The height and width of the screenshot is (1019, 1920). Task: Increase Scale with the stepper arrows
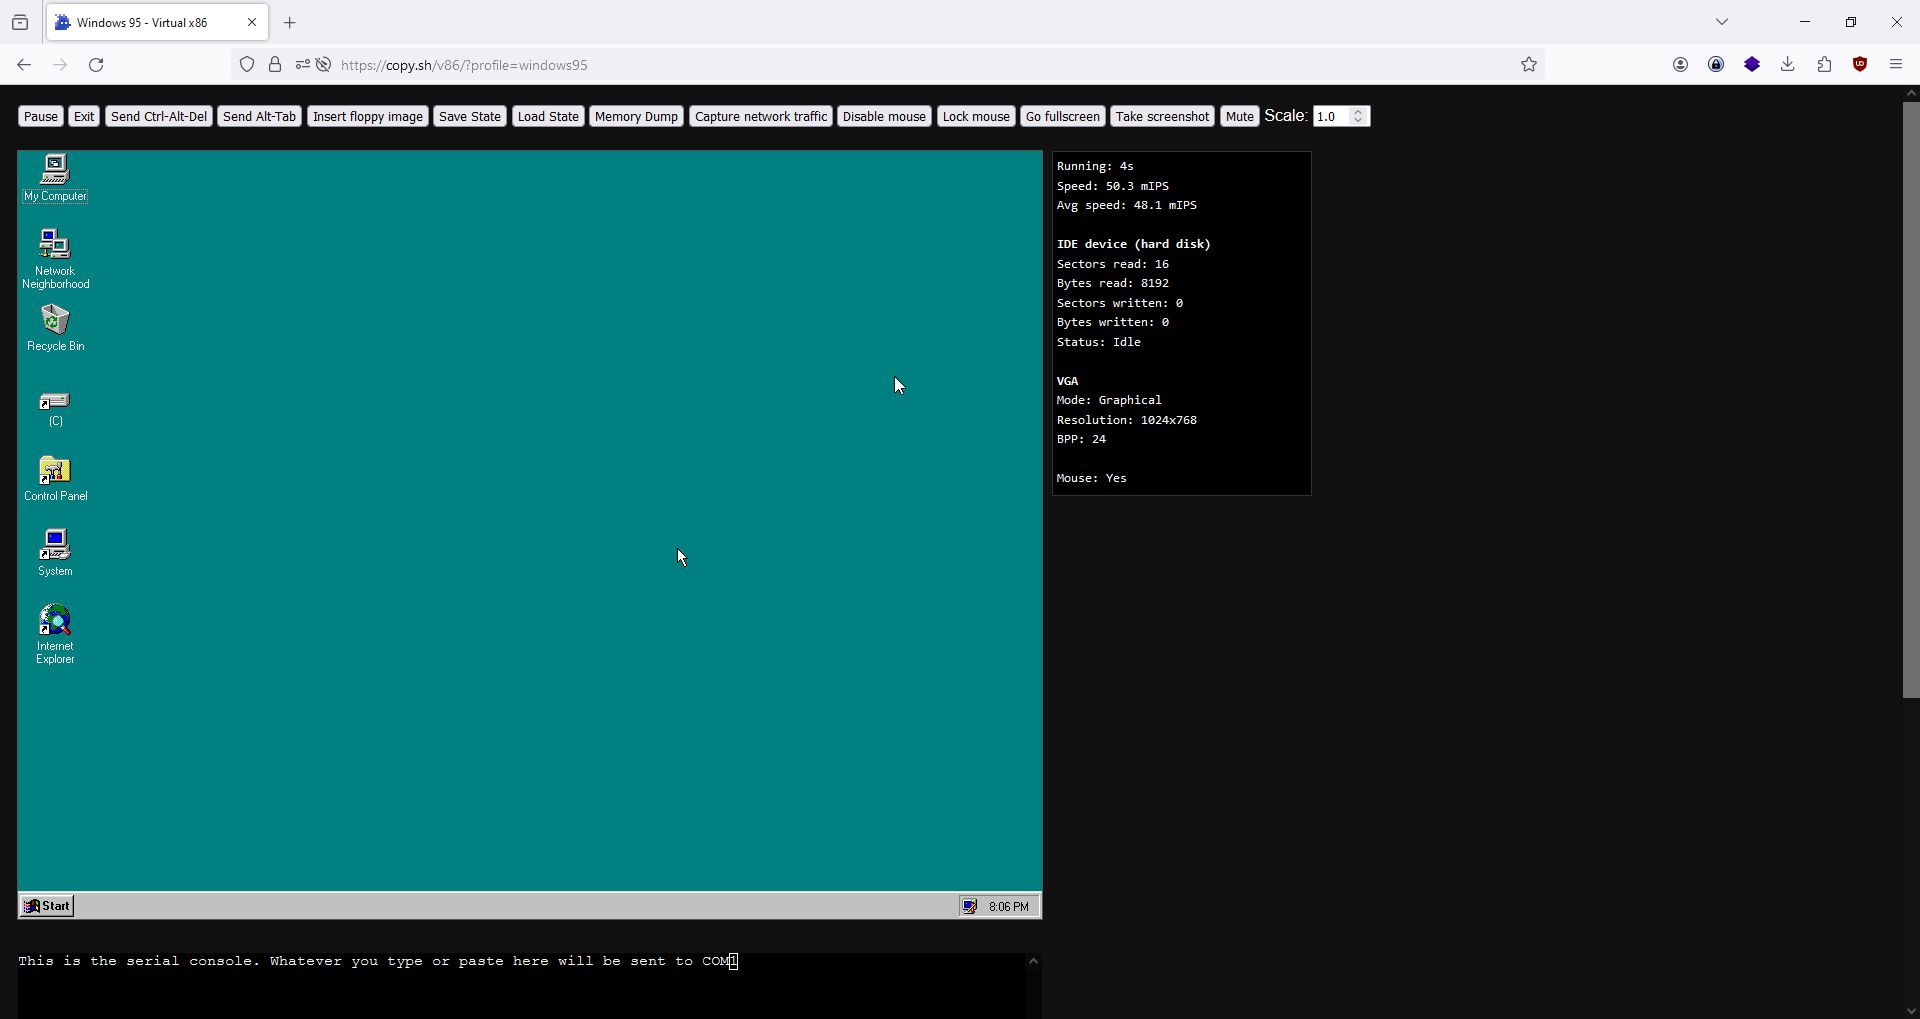pos(1358,112)
